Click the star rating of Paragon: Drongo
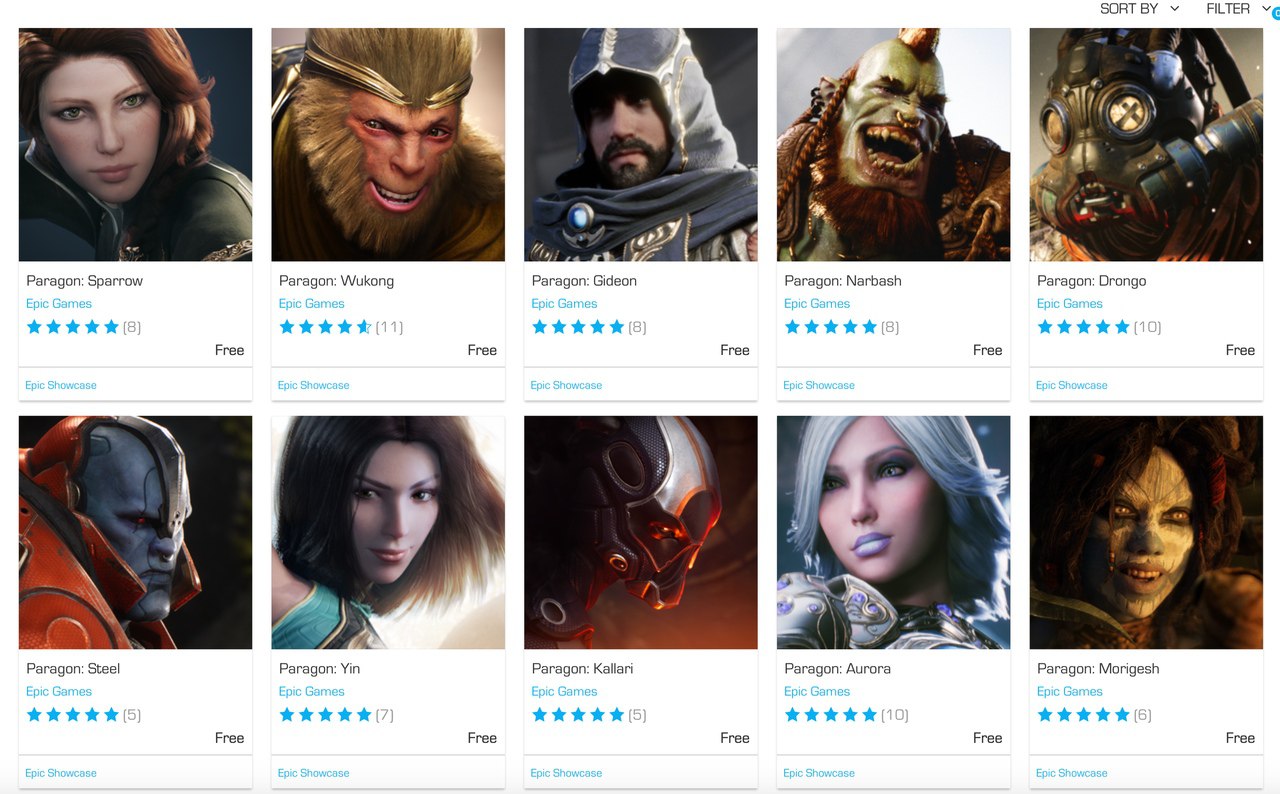The height and width of the screenshot is (794, 1280). 1083,327
